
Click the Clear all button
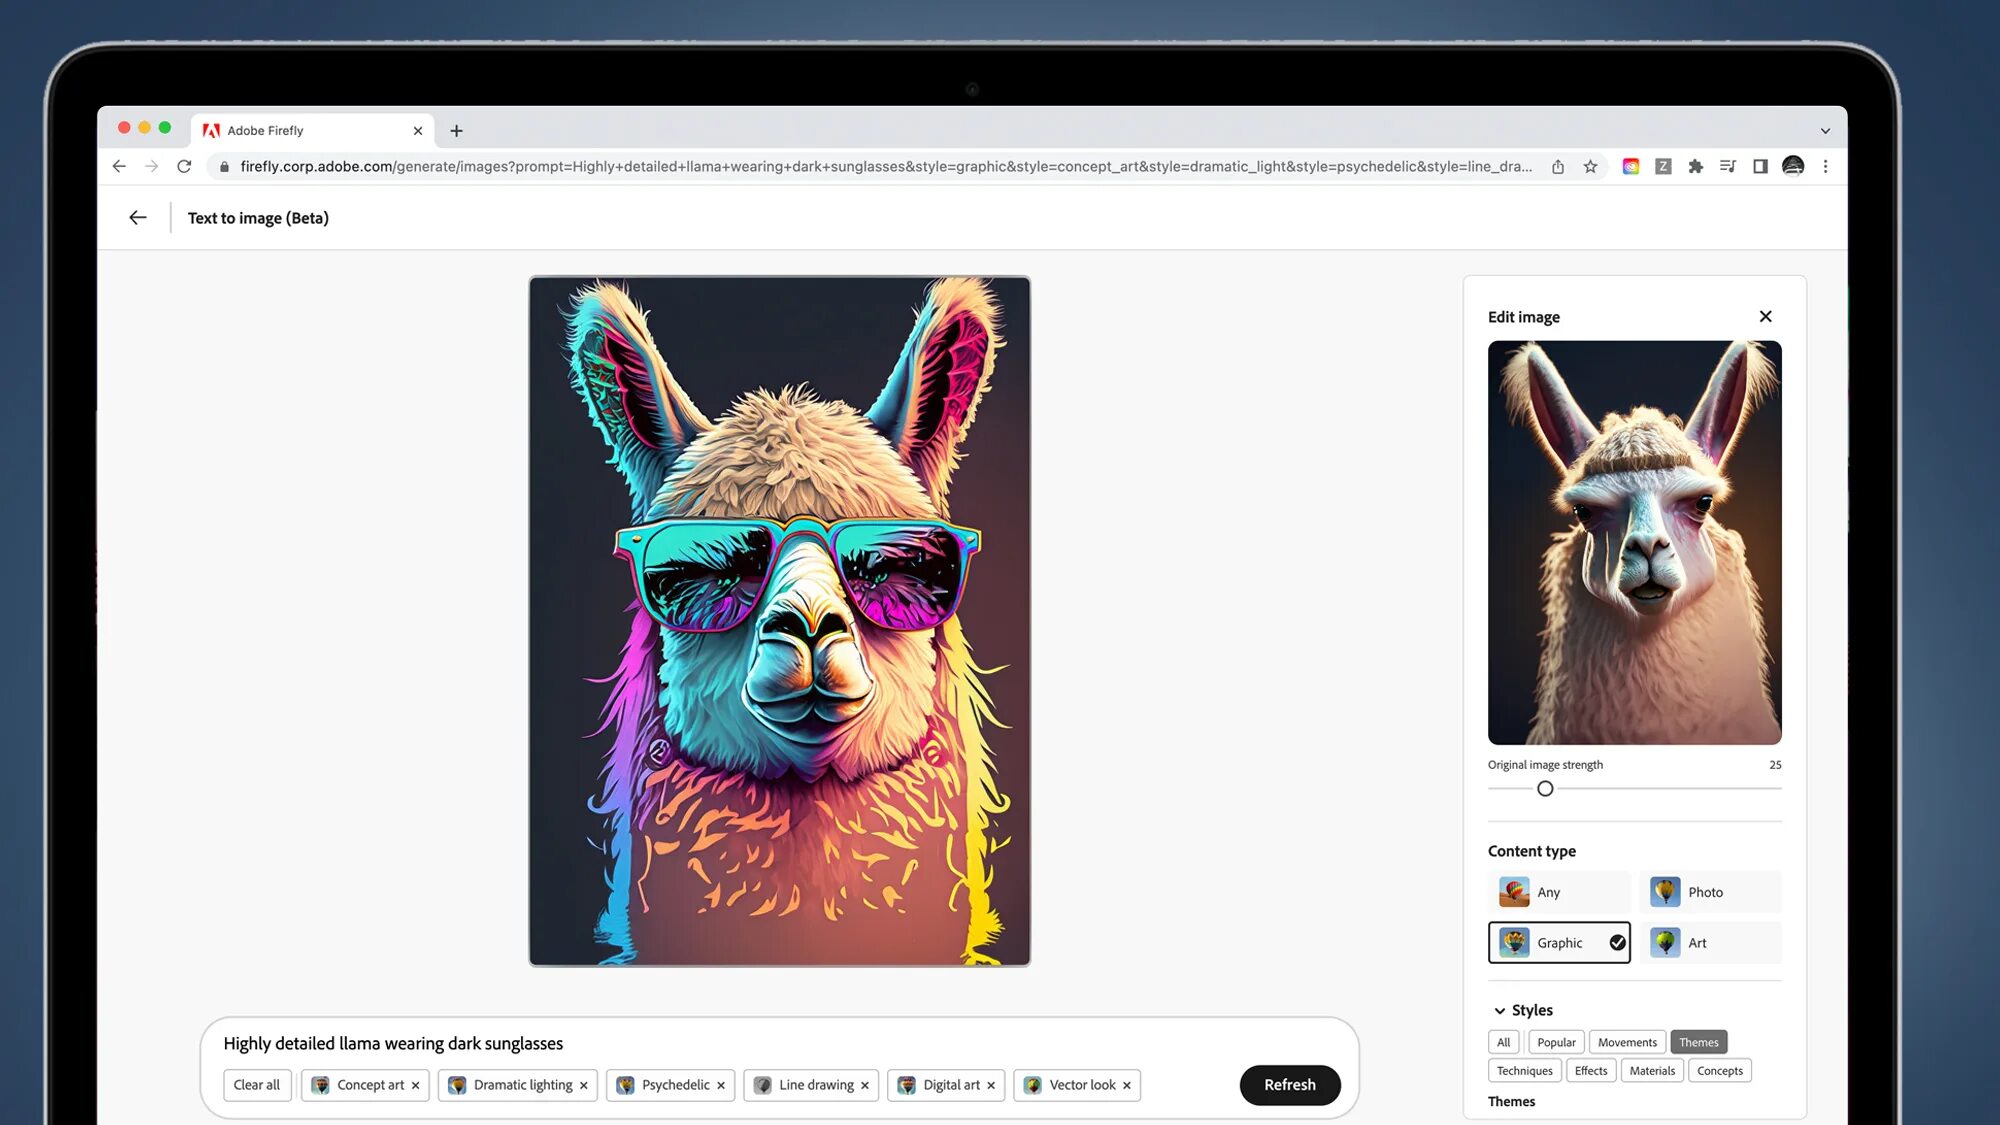(x=257, y=1085)
